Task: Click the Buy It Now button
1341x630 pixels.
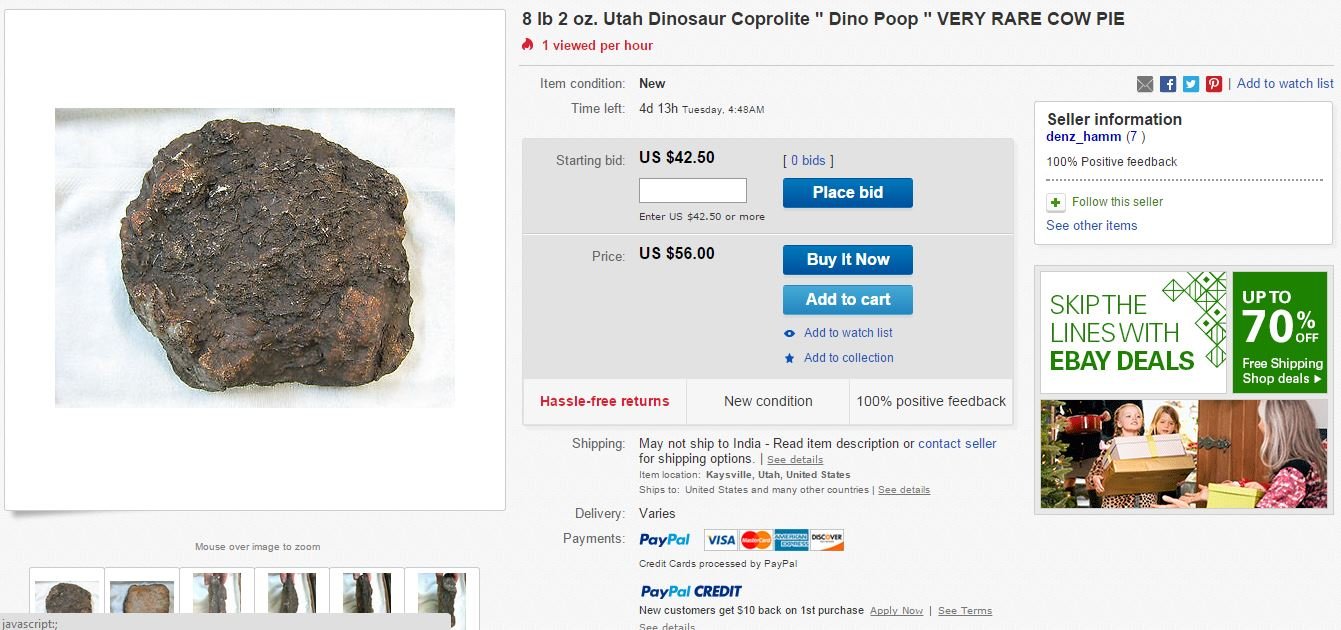Action: (848, 260)
